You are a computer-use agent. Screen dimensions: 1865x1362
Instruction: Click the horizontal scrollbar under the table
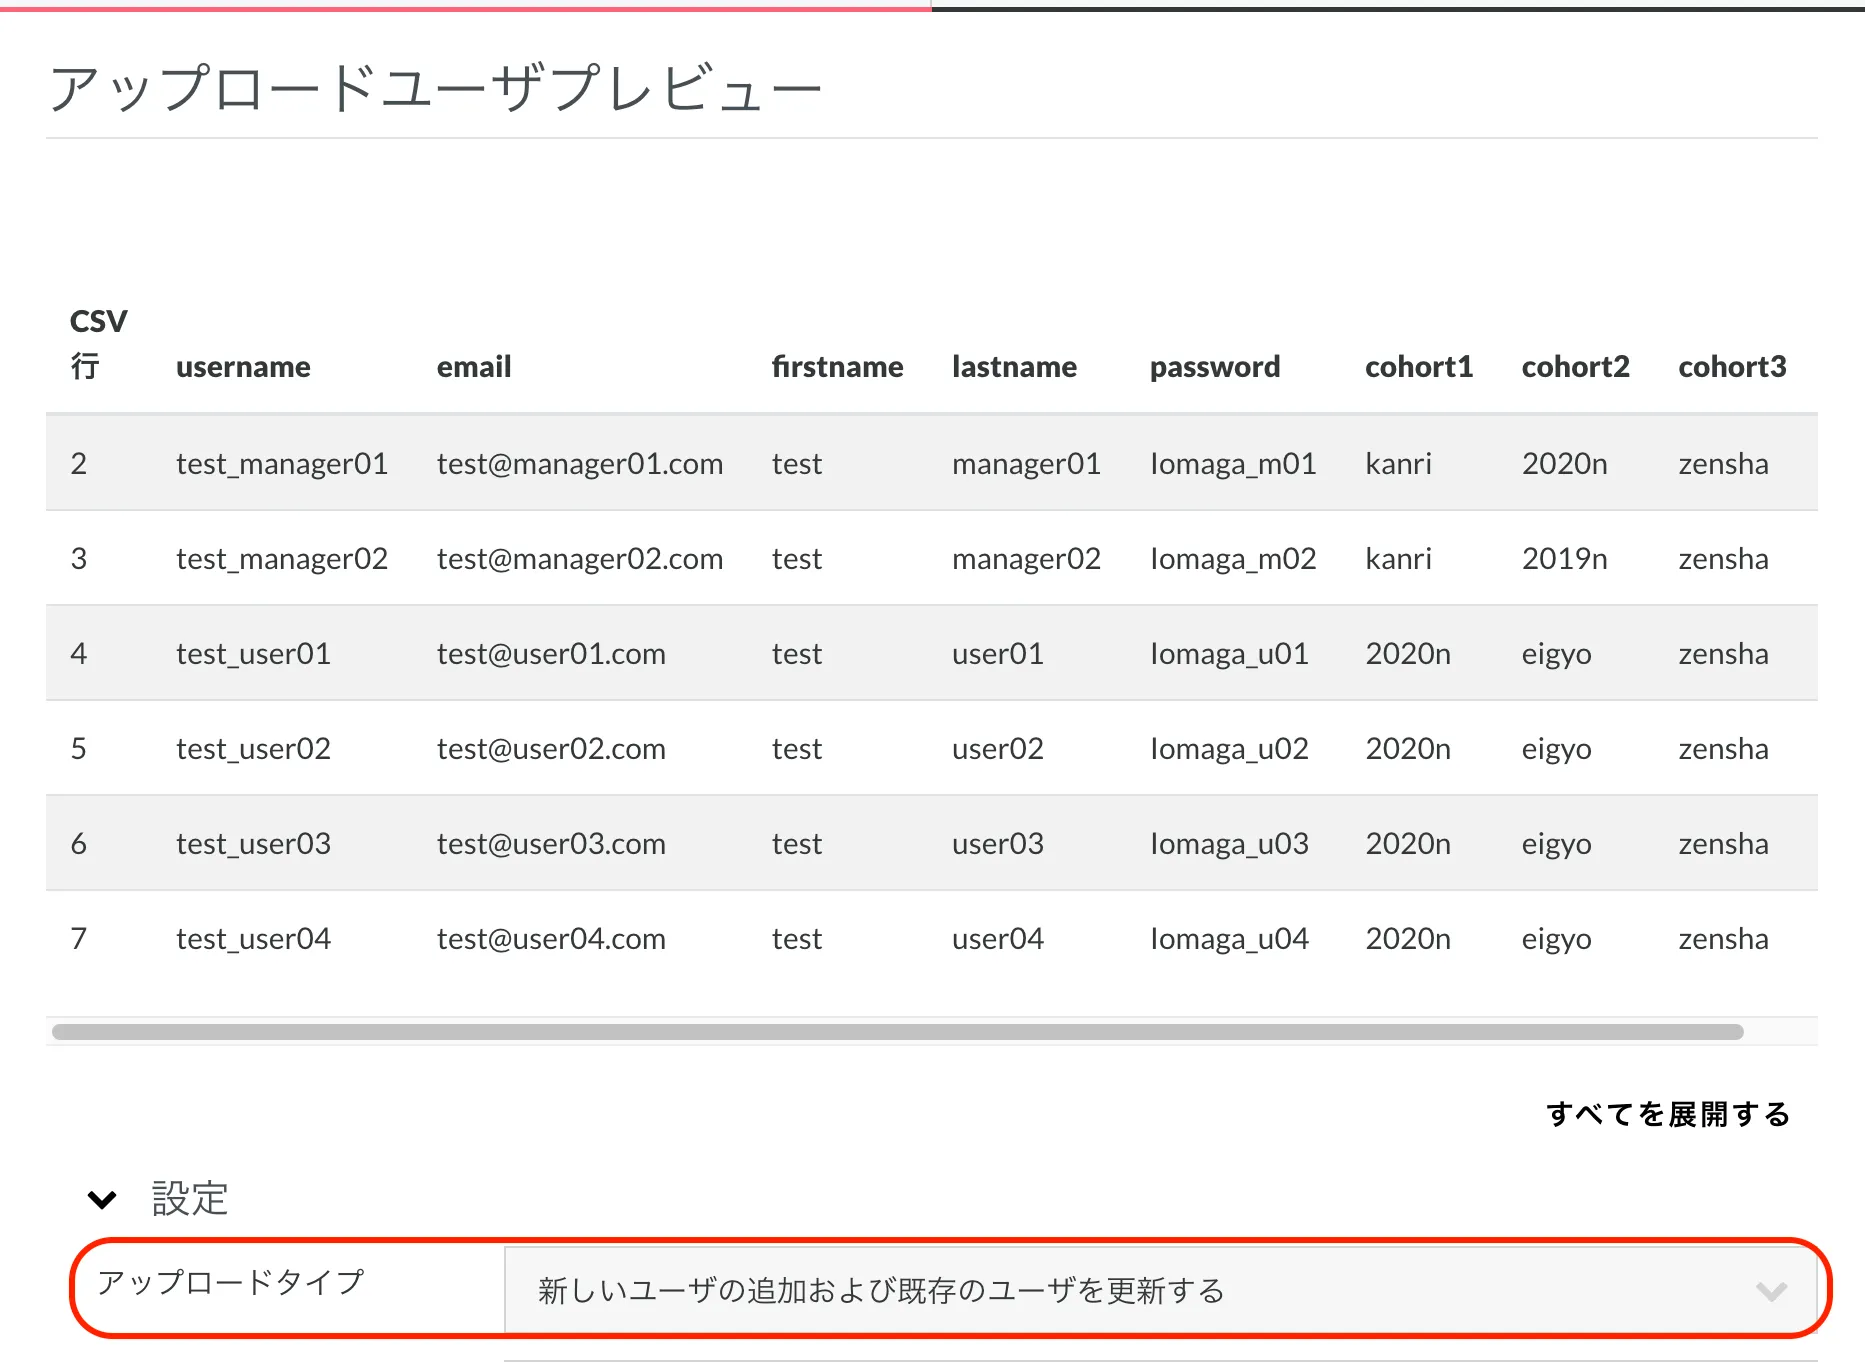point(897,1032)
